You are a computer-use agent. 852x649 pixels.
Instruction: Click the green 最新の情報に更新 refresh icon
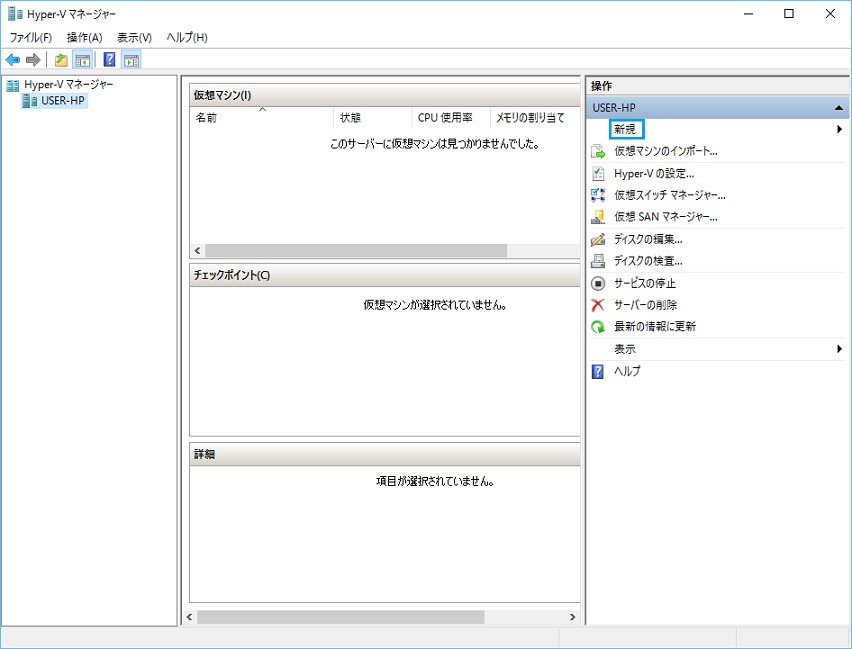(x=598, y=327)
